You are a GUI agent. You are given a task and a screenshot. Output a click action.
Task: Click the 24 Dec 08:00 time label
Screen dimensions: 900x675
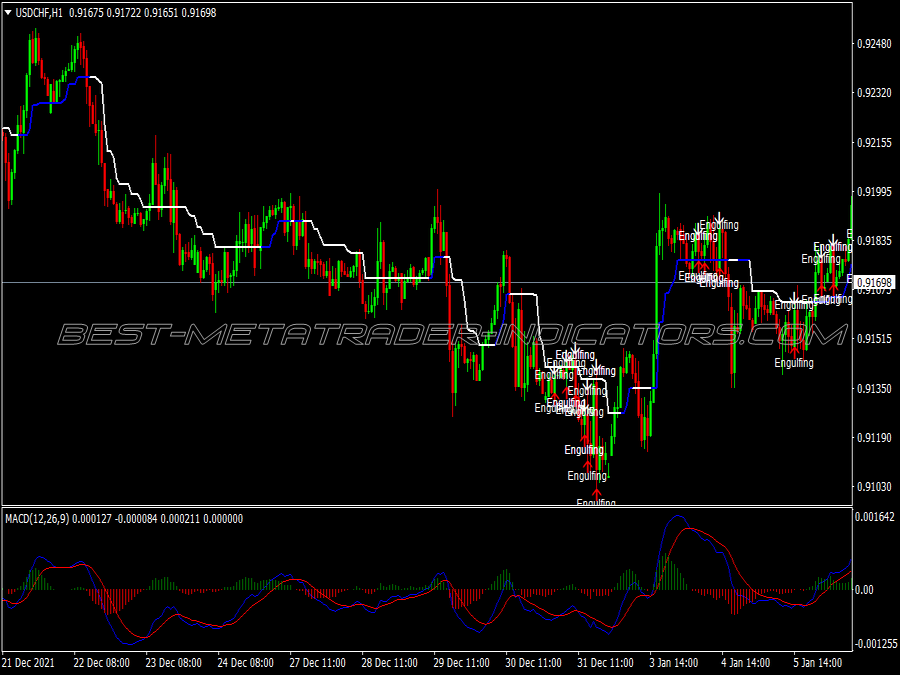(246, 662)
